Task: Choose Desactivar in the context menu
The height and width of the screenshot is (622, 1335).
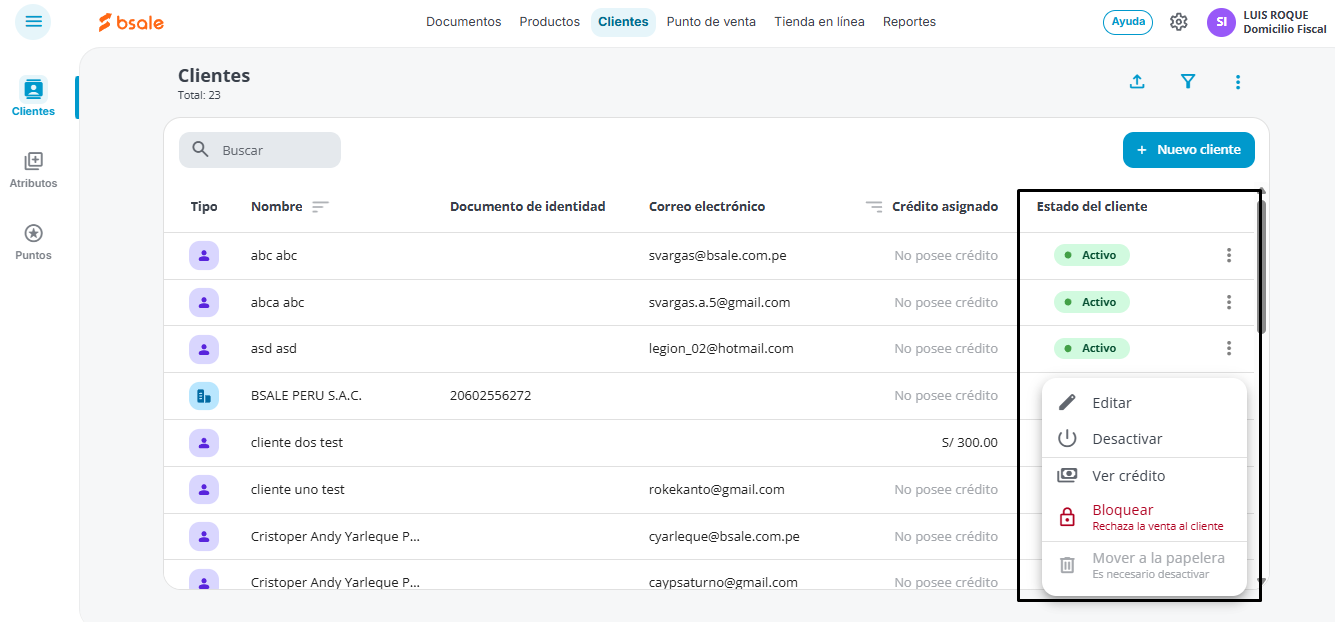Action: (x=1144, y=439)
